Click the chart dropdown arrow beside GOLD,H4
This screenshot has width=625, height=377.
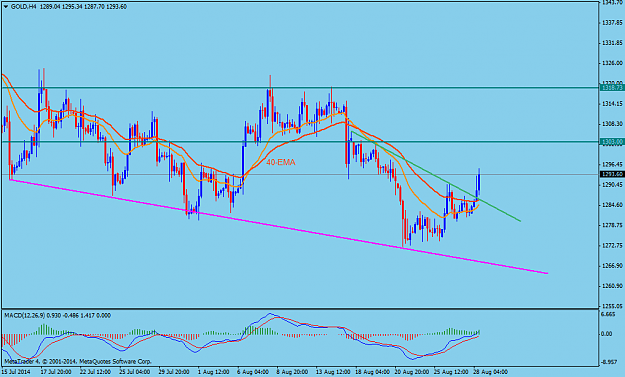click(x=6, y=7)
